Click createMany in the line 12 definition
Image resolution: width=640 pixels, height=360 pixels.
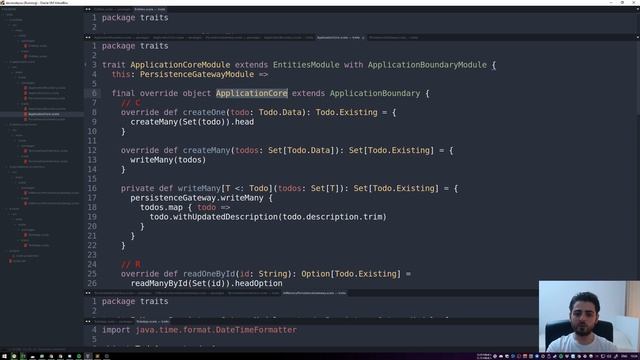coord(206,150)
